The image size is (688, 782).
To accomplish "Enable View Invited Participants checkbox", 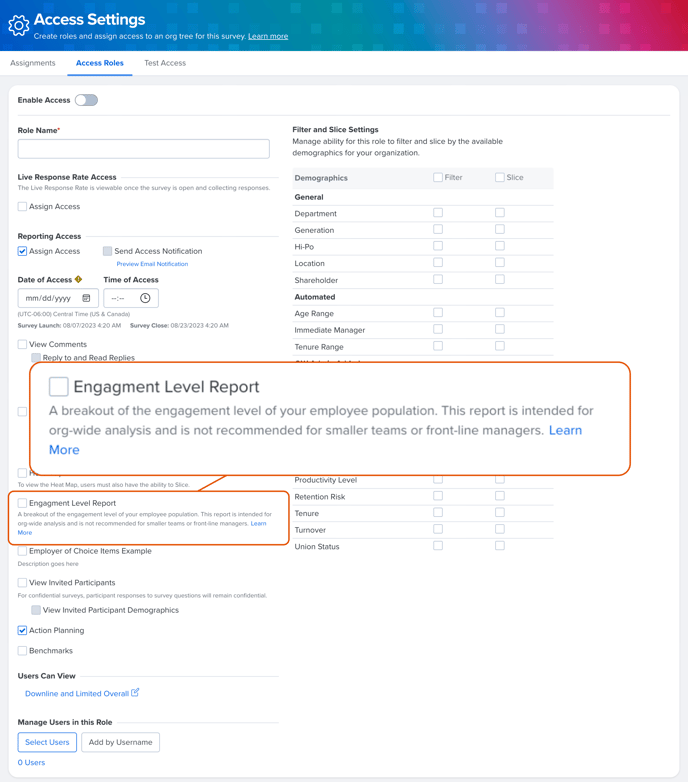I will 22,583.
